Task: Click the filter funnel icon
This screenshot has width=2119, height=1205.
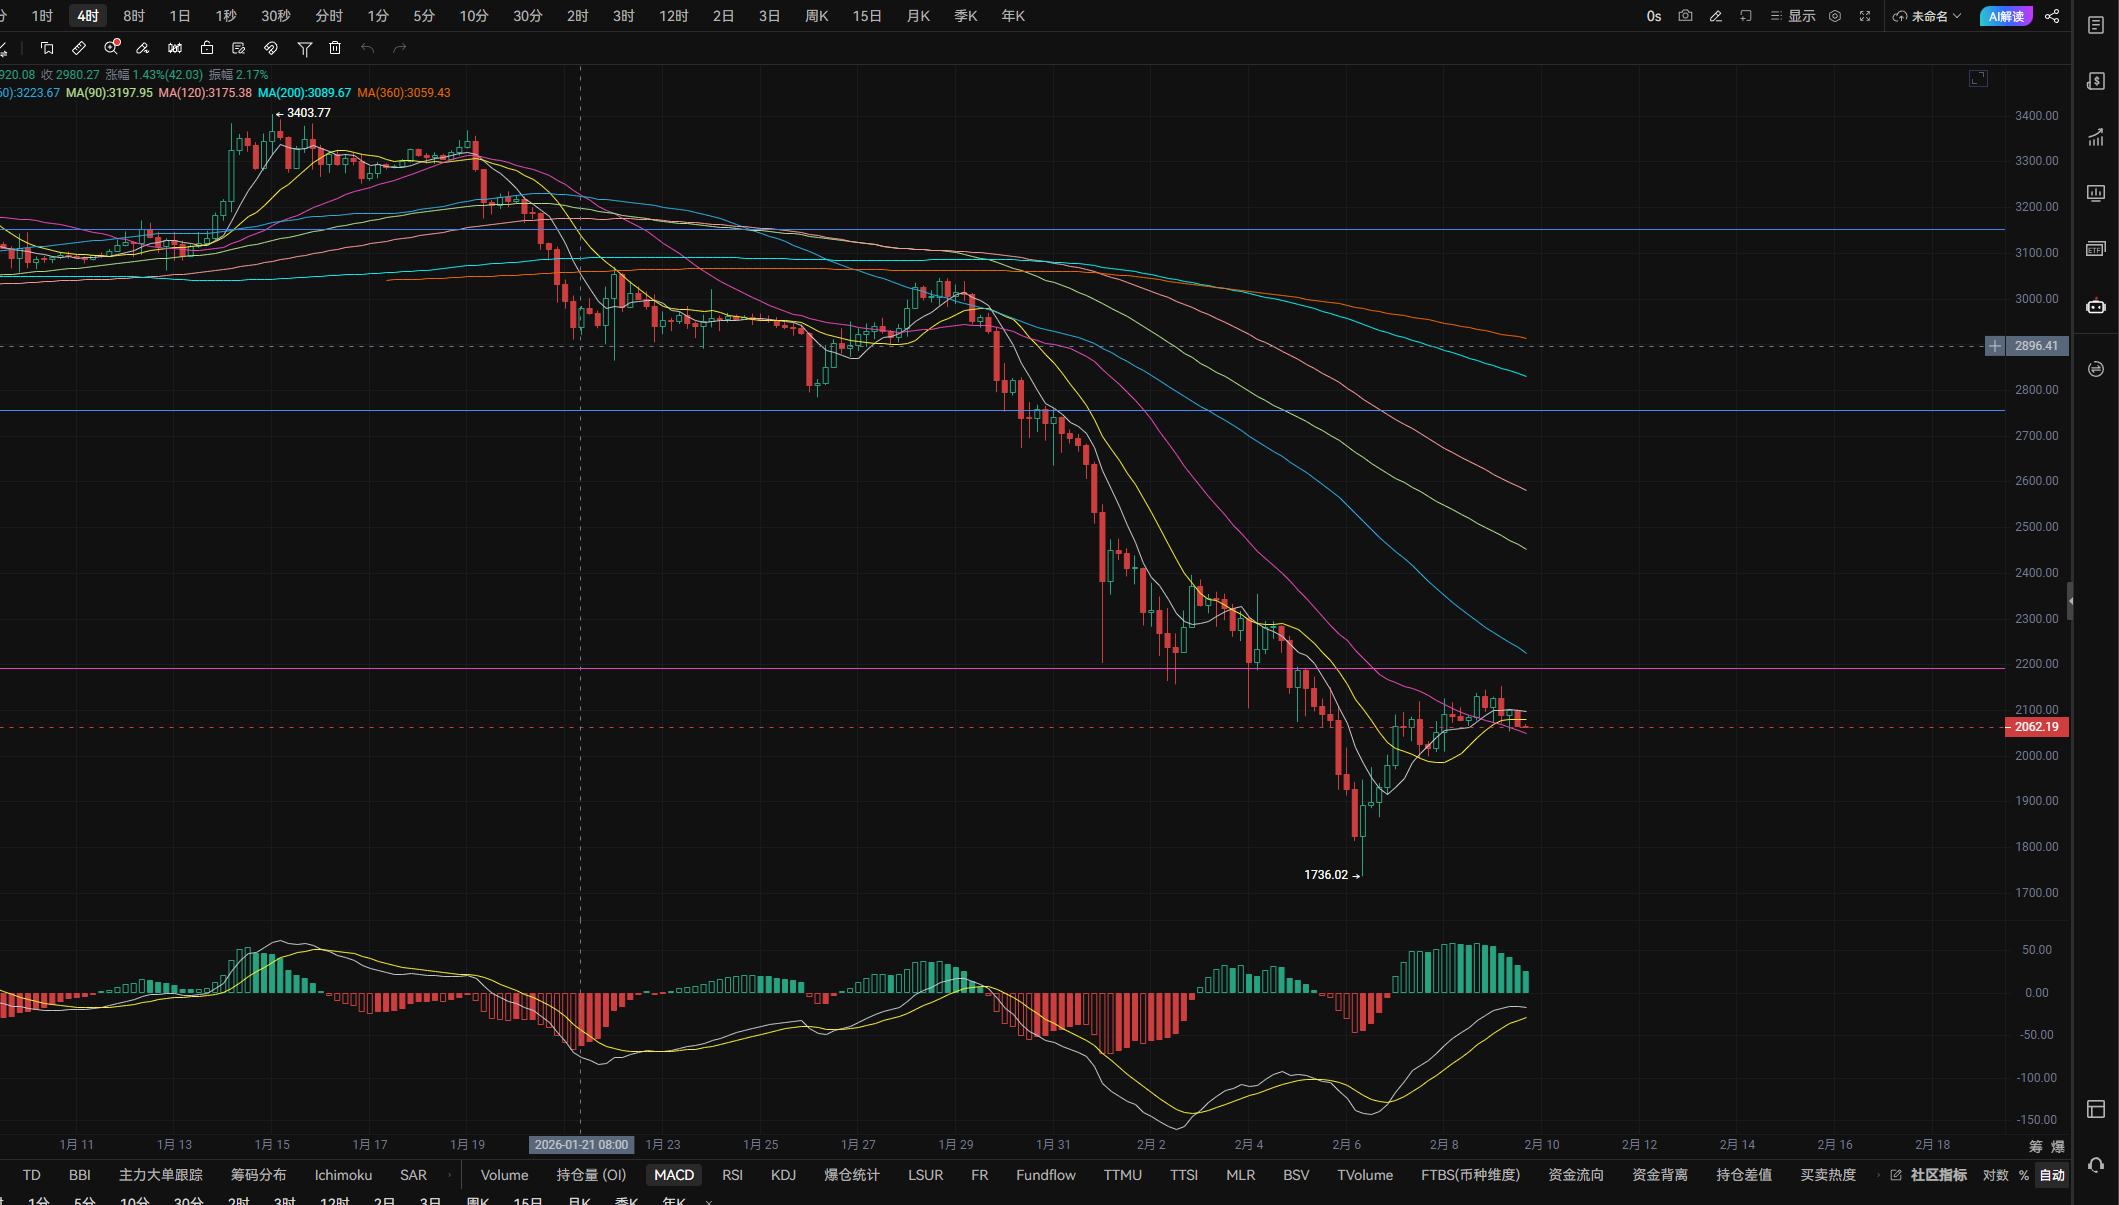Action: [305, 48]
